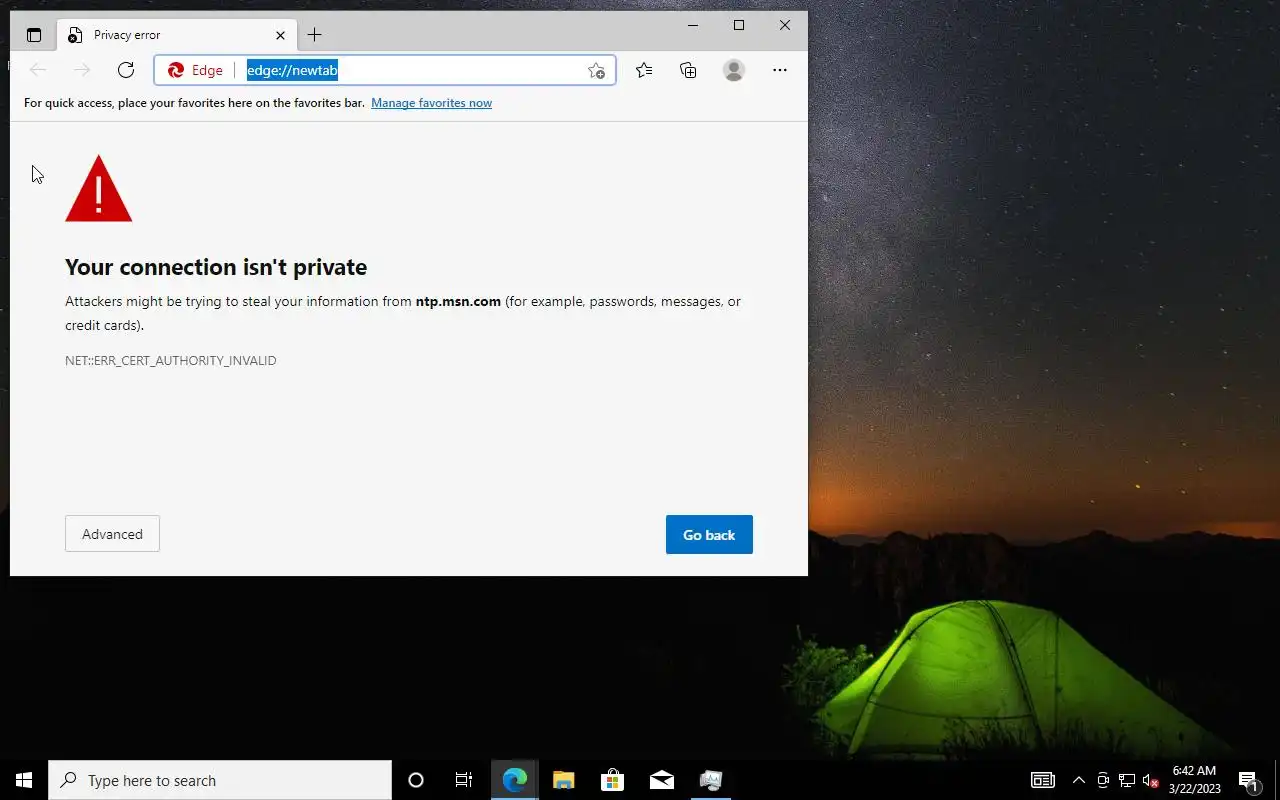
Task: Open Microsoft Store from the taskbar
Action: pyautogui.click(x=612, y=780)
